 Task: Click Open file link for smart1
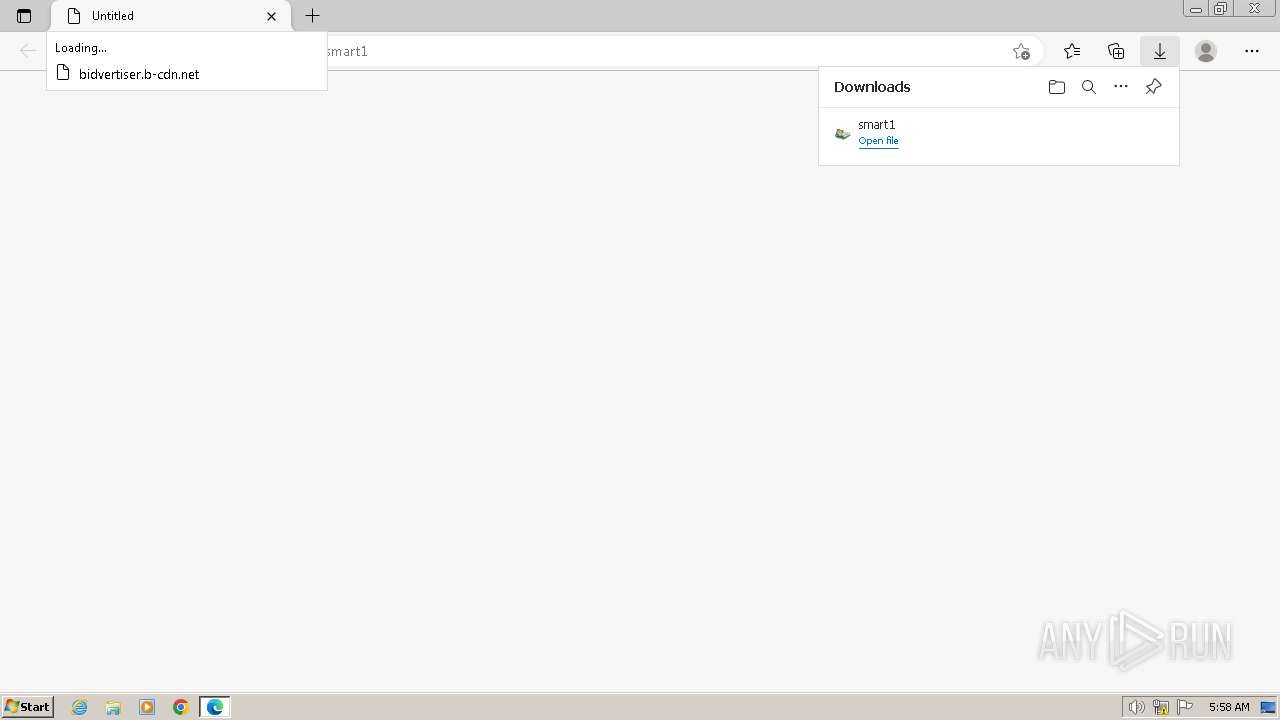pyautogui.click(x=878, y=141)
